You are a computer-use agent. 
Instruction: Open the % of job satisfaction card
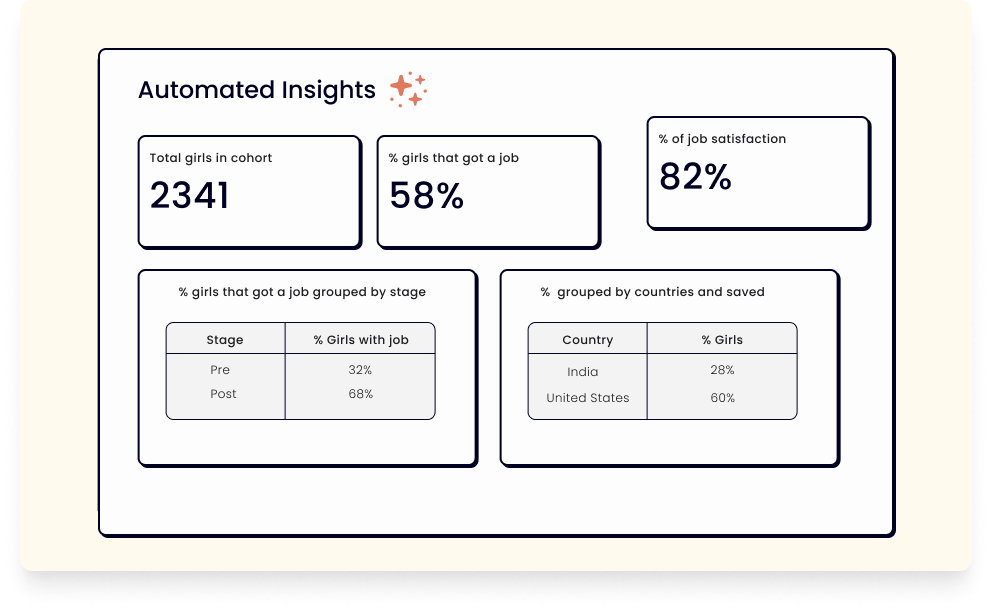[759, 173]
